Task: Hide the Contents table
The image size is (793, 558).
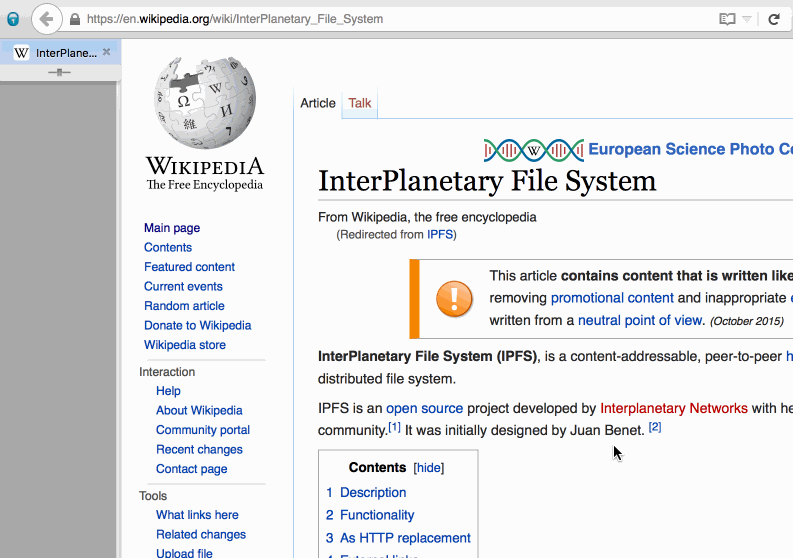Action: tap(429, 468)
